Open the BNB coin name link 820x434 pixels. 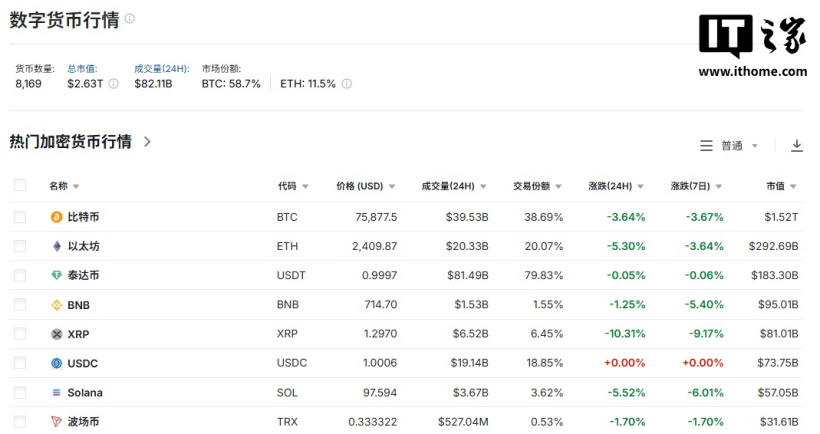78,305
